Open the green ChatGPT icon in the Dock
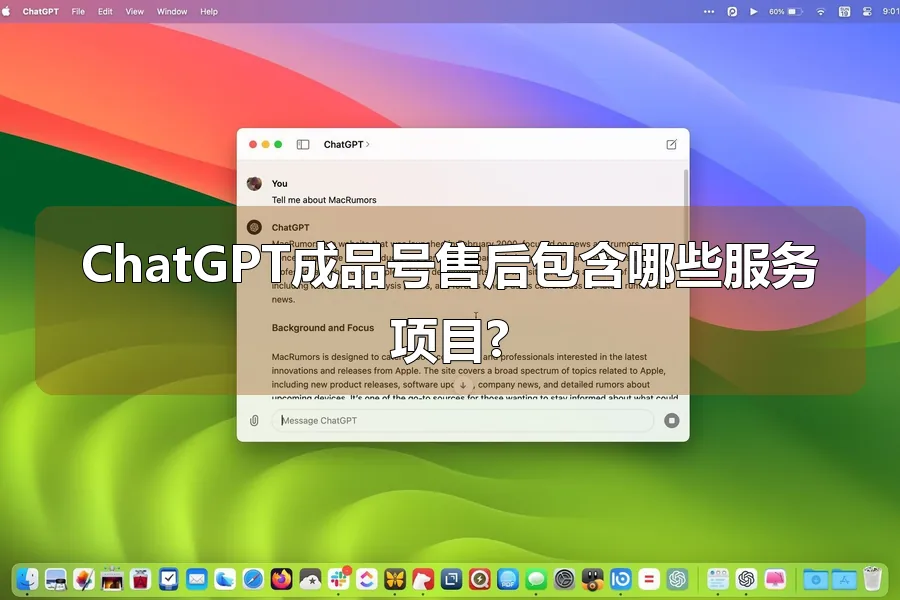 pyautogui.click(x=677, y=579)
